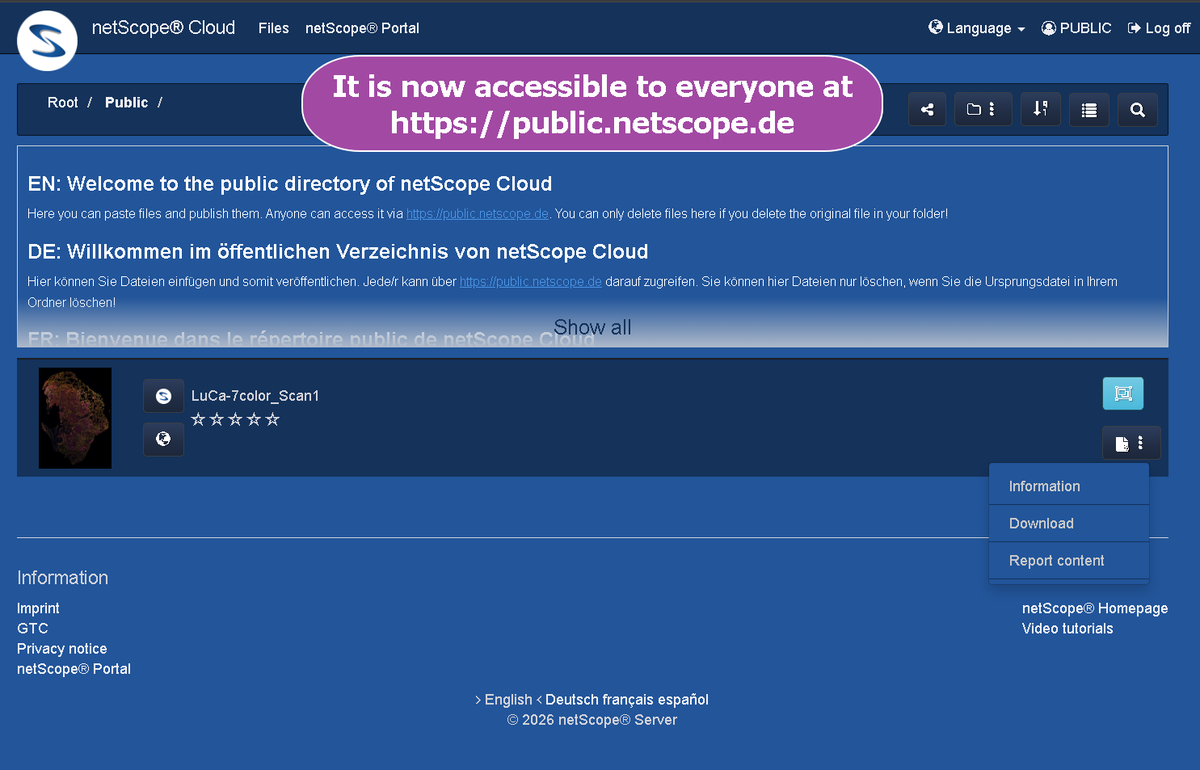Screen dimensions: 1200x770
Task: Open the Language dropdown
Action: coord(976,28)
